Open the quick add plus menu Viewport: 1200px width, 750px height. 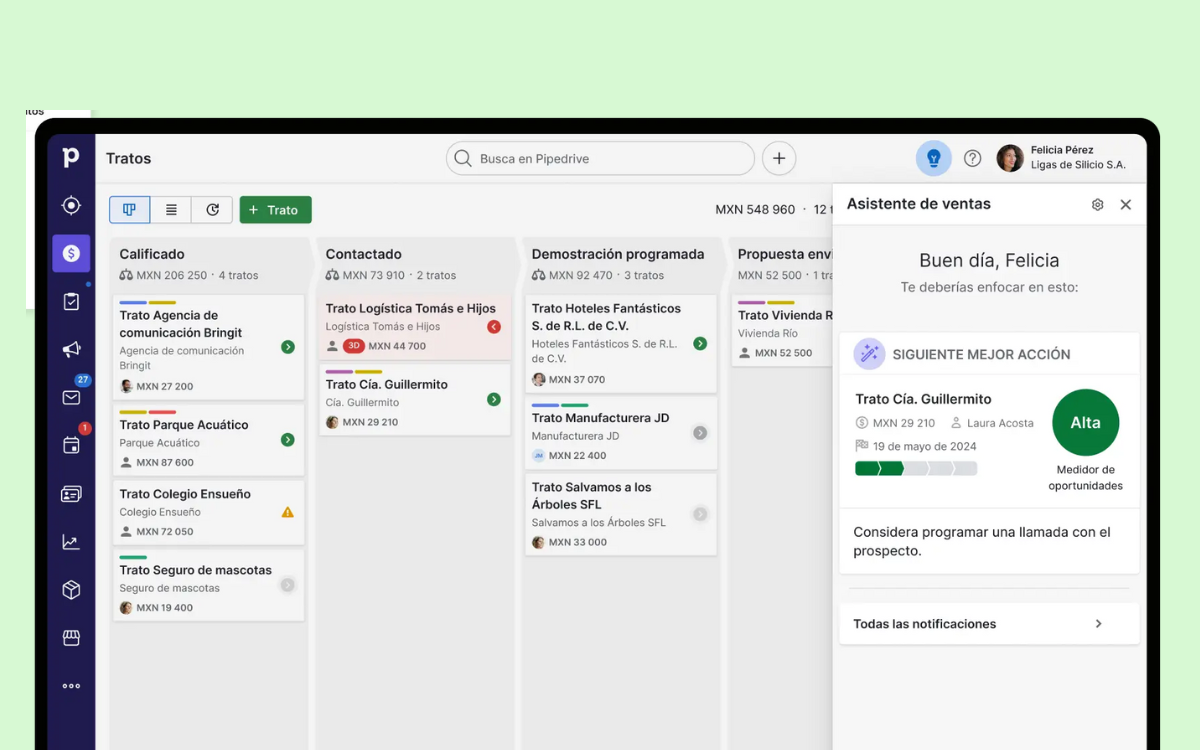tap(779, 158)
